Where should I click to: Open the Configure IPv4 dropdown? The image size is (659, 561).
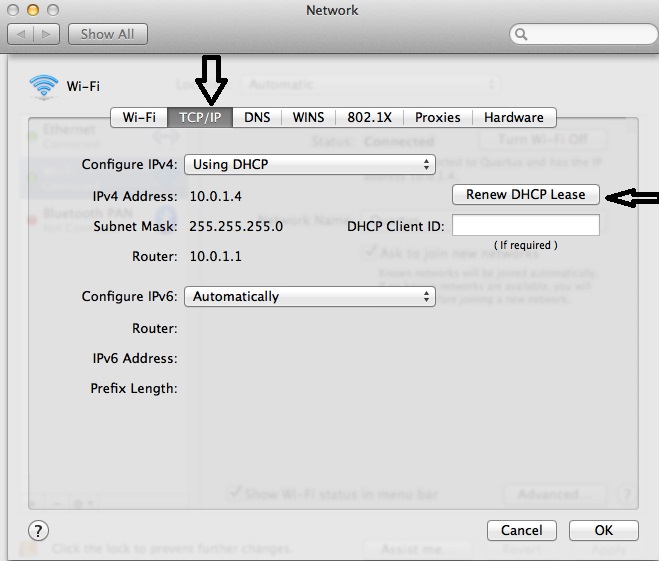[310, 164]
